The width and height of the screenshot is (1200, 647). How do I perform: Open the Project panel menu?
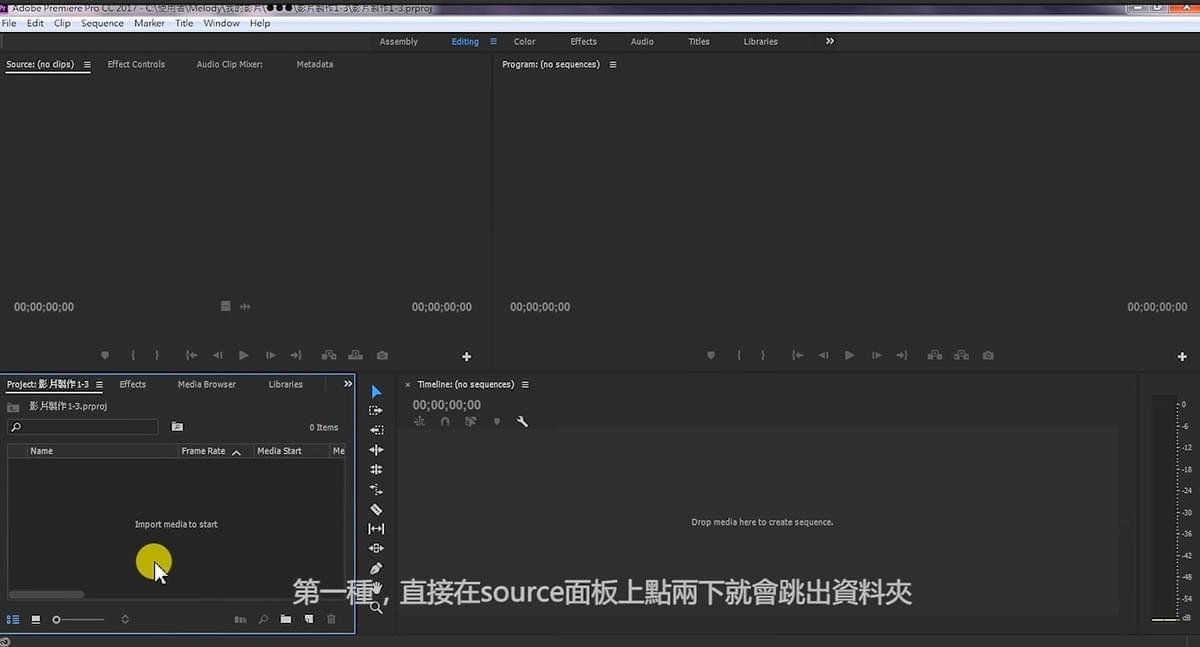point(99,385)
